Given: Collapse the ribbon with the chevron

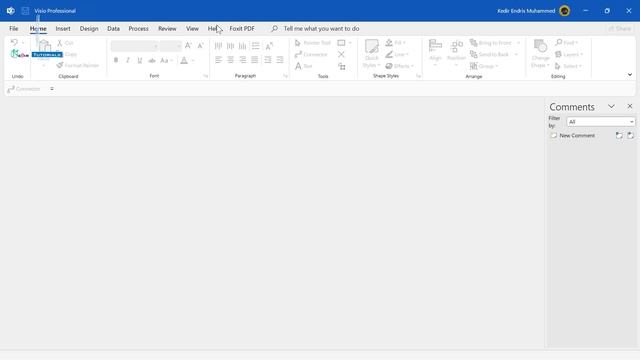Looking at the screenshot, I should pyautogui.click(x=630, y=75).
